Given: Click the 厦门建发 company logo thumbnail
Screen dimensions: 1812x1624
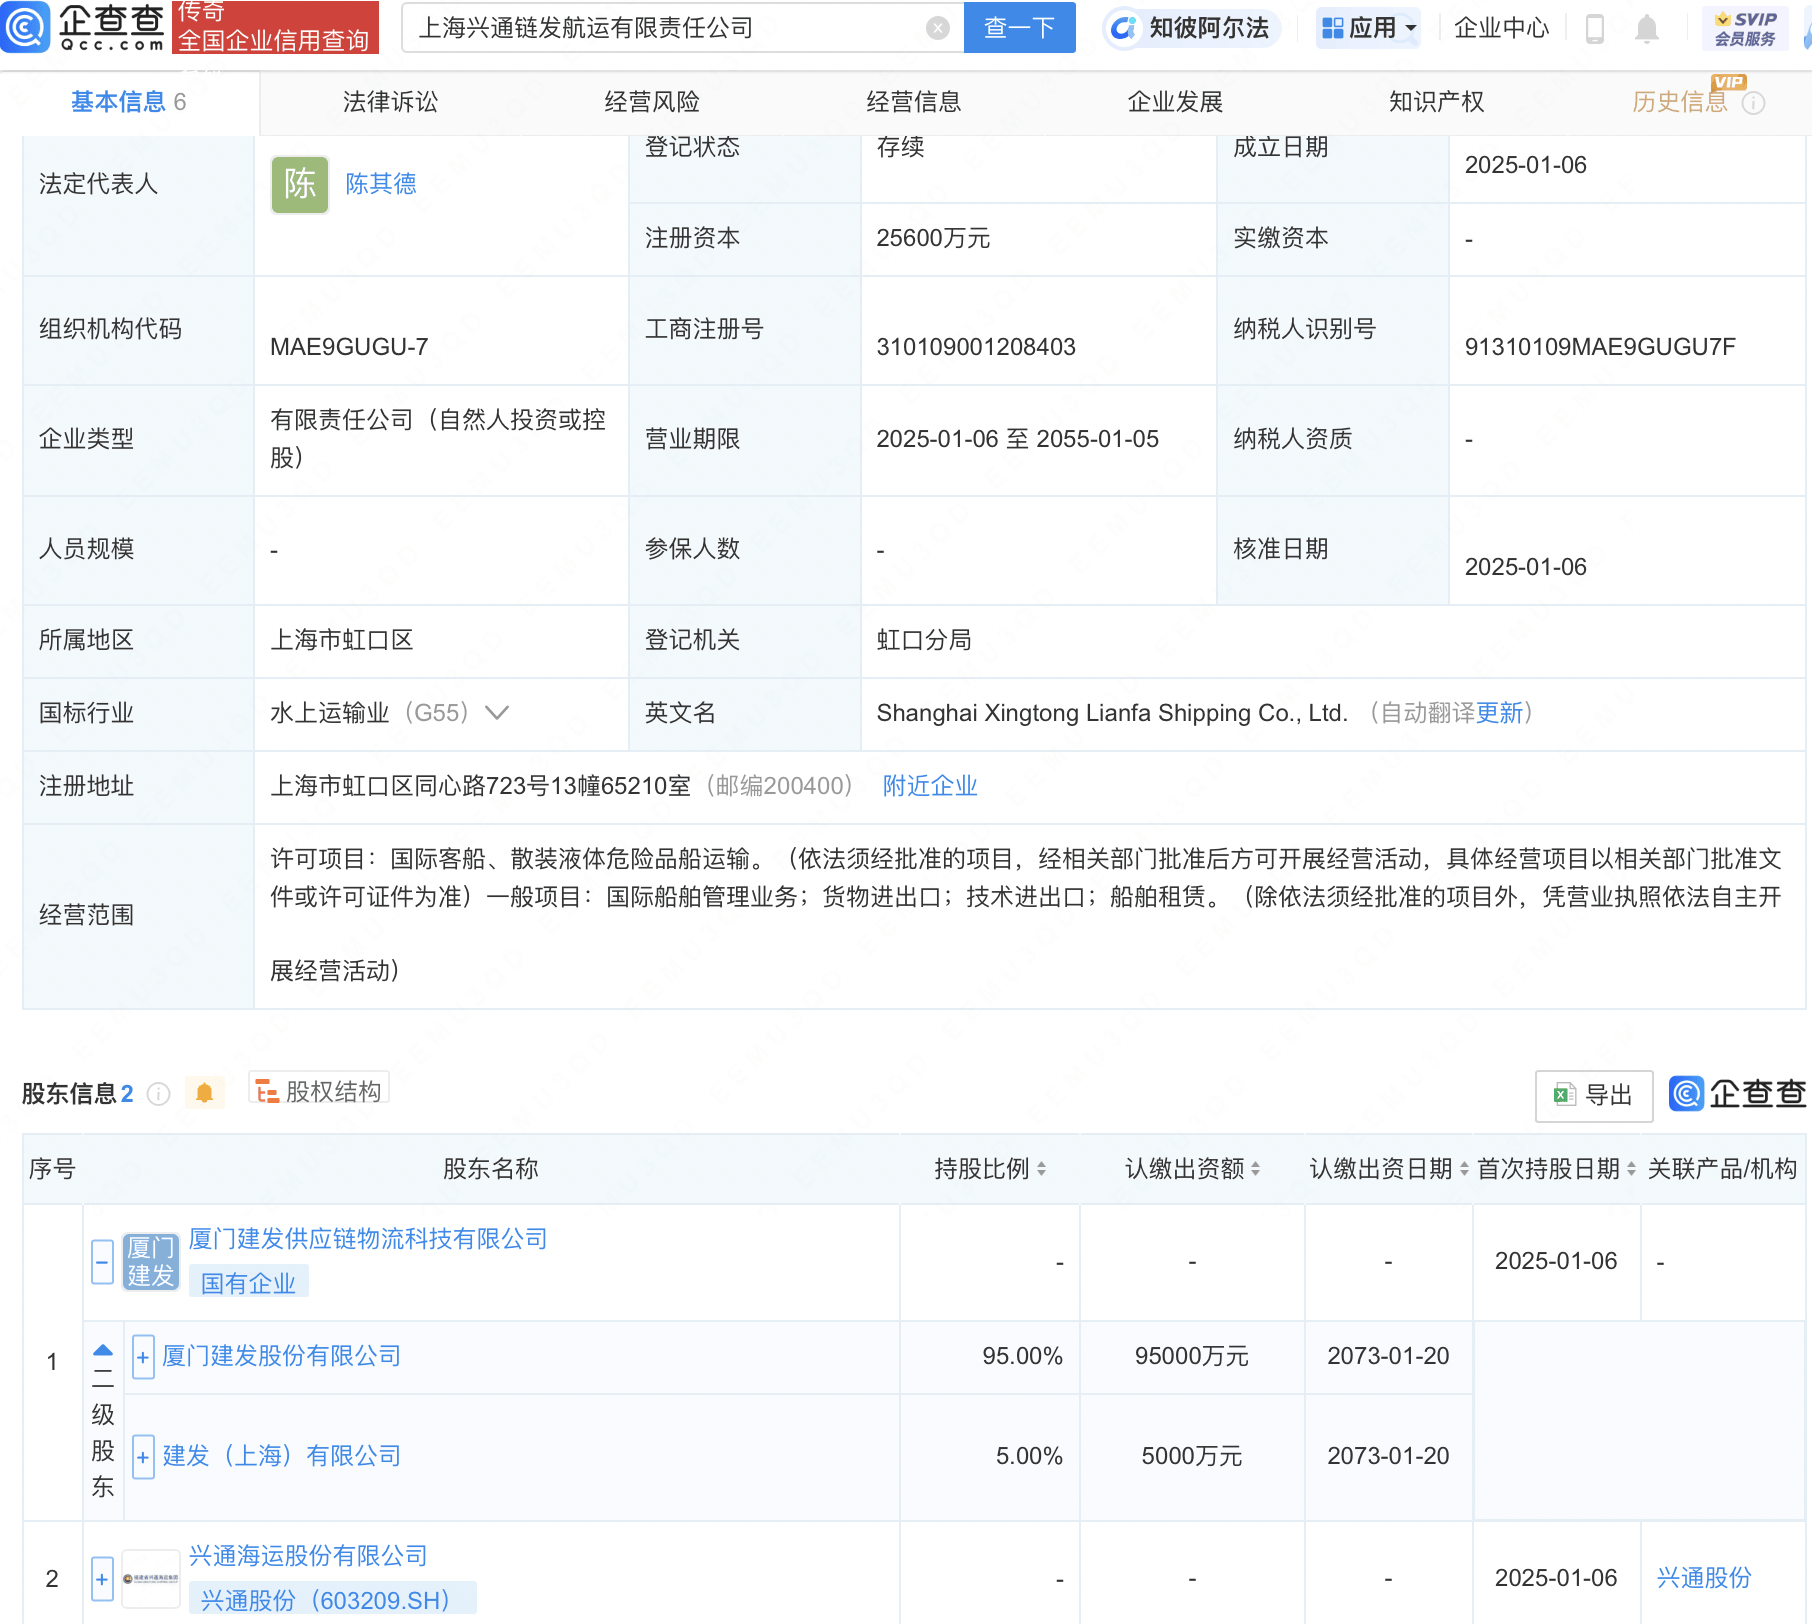Looking at the screenshot, I should 150,1262.
